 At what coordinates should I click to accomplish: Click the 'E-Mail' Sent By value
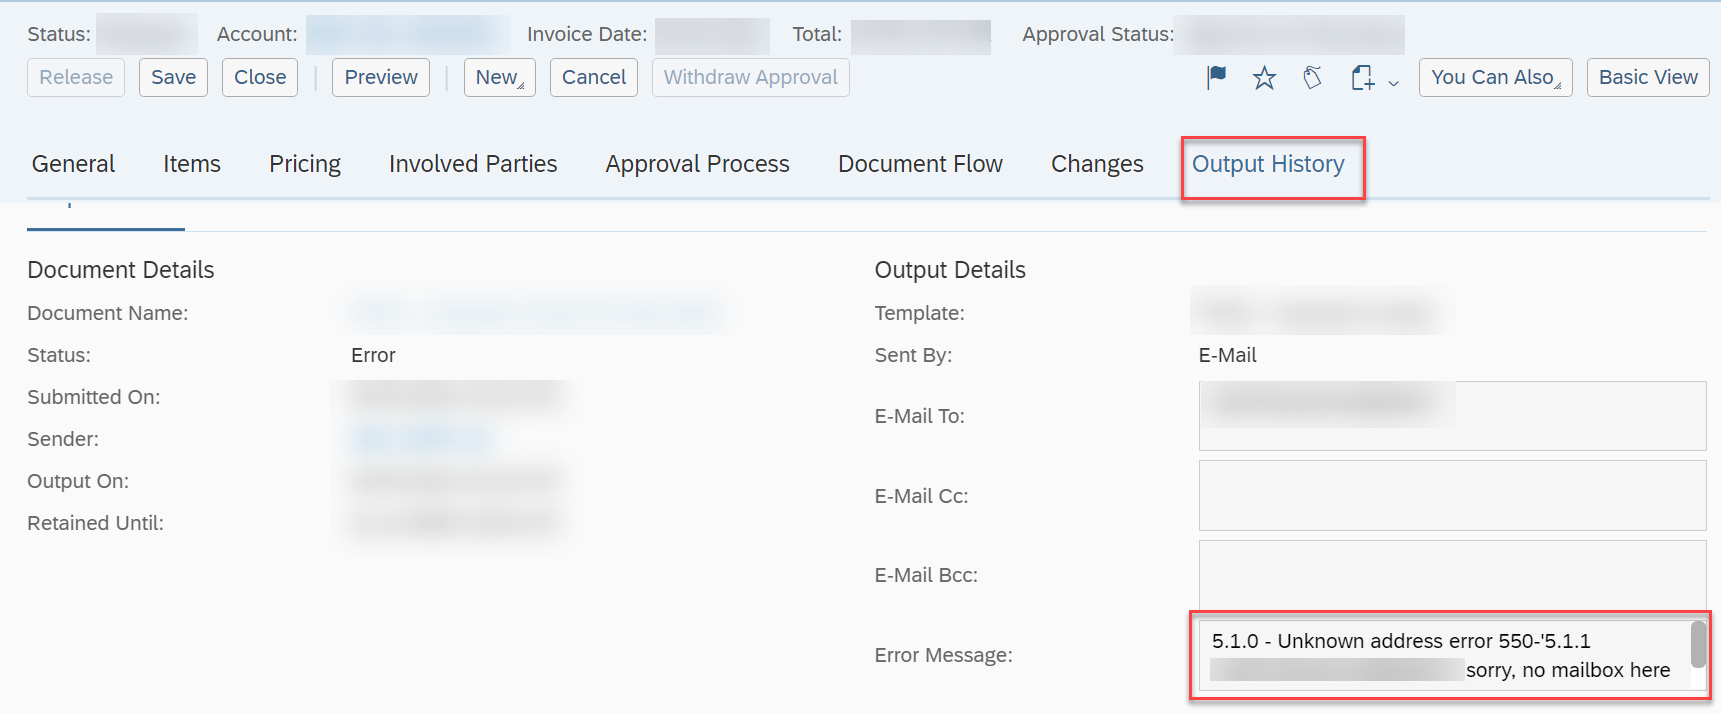[x=1227, y=355]
